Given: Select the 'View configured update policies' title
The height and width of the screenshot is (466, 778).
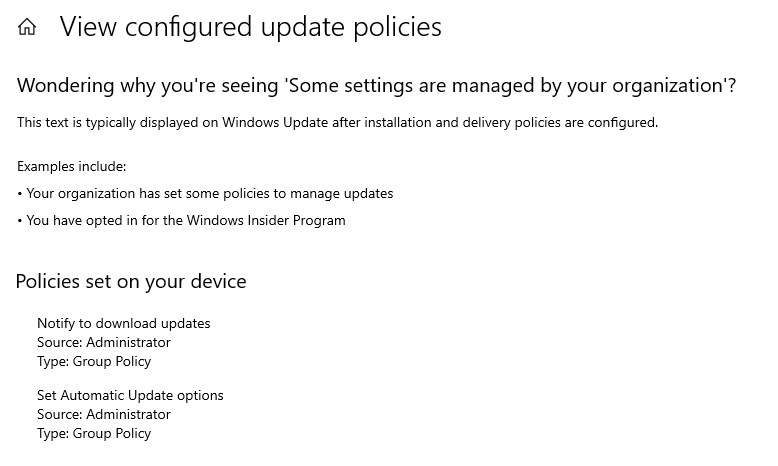Looking at the screenshot, I should [251, 27].
